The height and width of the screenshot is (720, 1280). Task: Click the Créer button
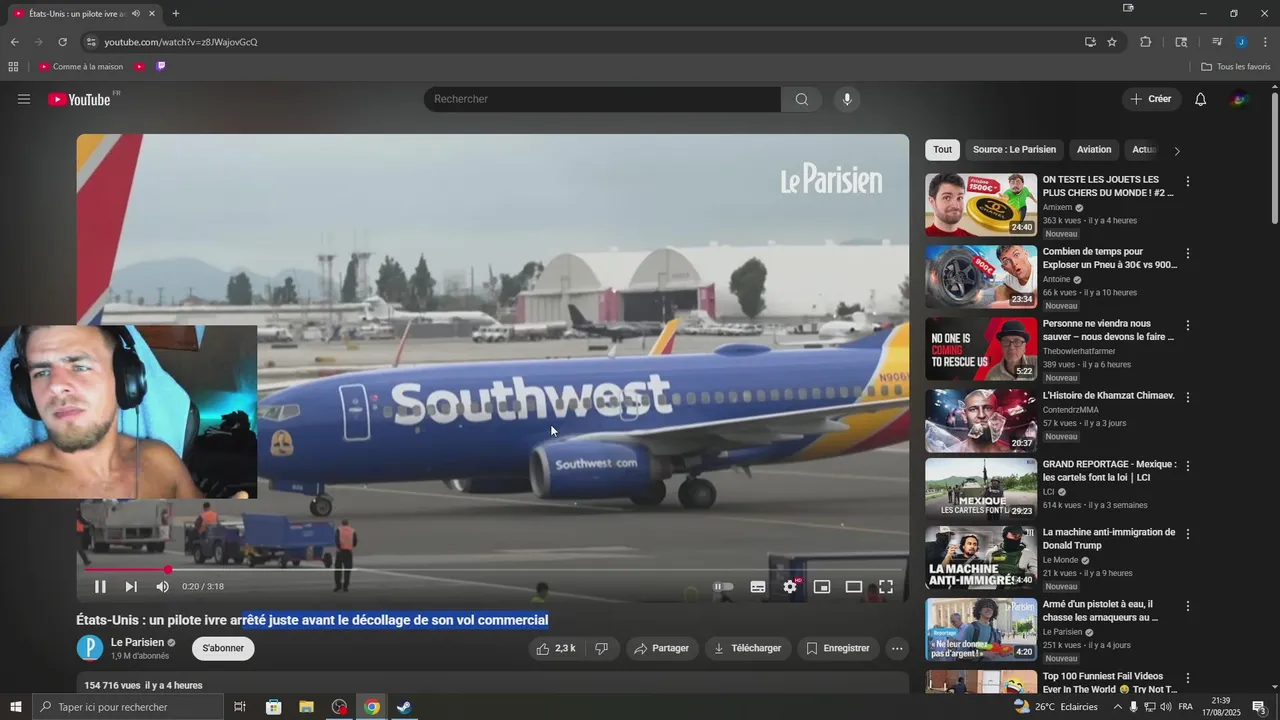(1151, 99)
